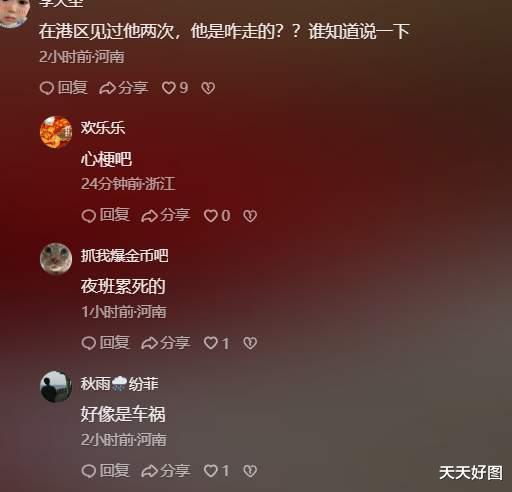Dislike the top comment about 港区
This screenshot has width=512, height=492.
click(x=208, y=88)
